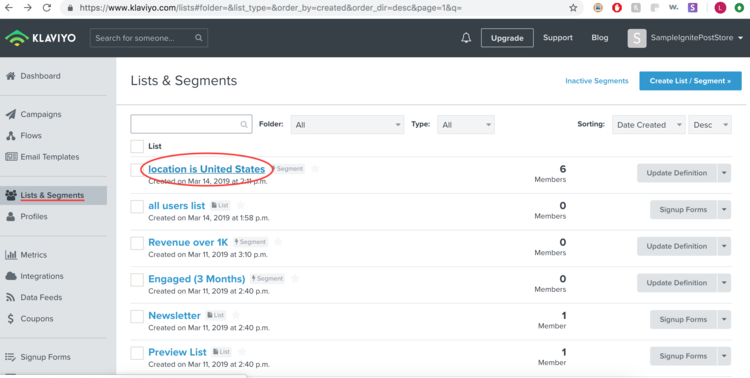Click Signup Forms button for 'all users list'
750x378 pixels.
tap(683, 210)
